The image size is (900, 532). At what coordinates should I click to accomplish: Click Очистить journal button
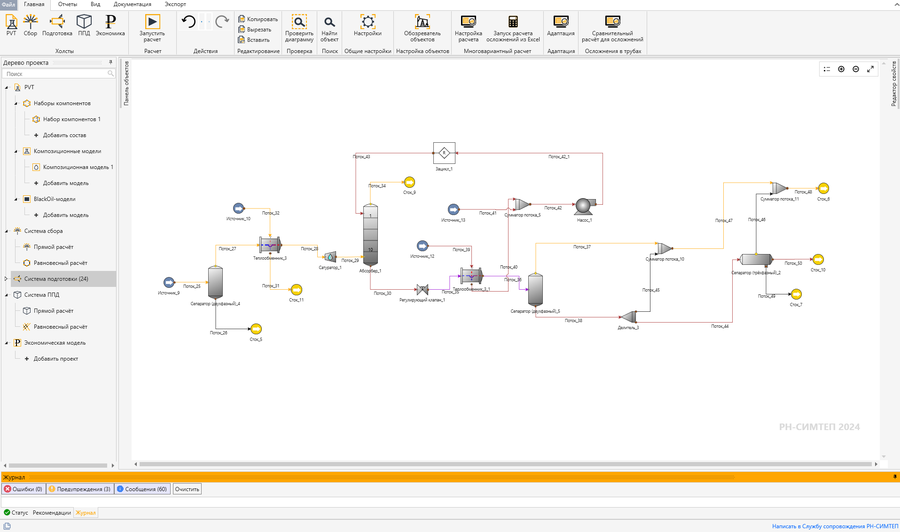tap(187, 489)
